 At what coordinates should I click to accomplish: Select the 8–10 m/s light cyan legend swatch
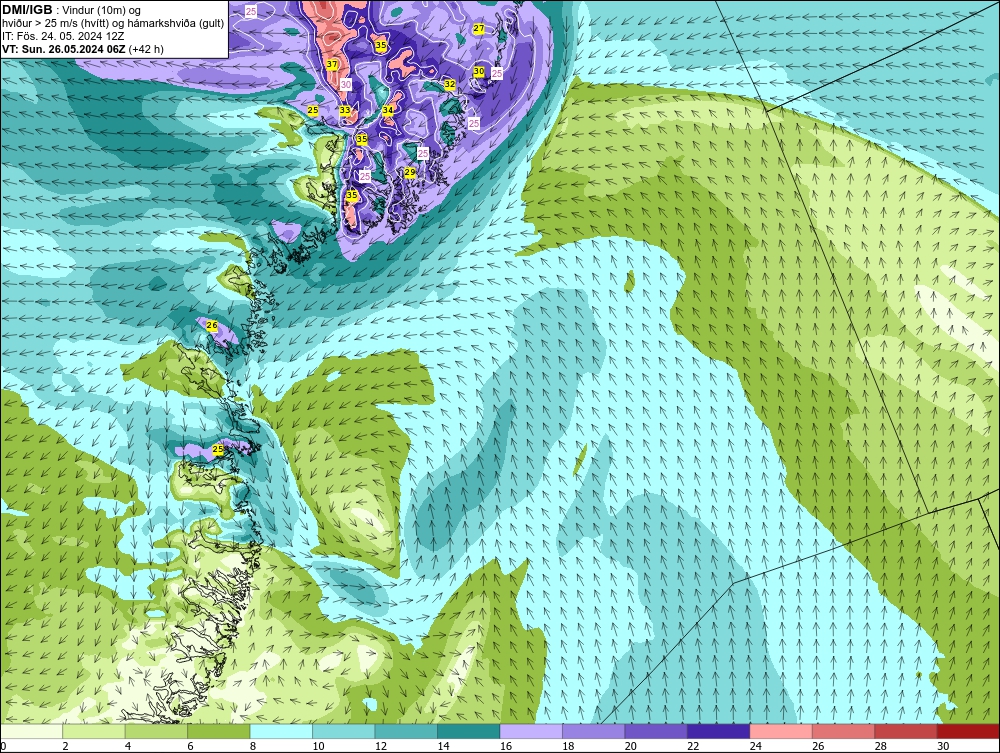coord(281,731)
